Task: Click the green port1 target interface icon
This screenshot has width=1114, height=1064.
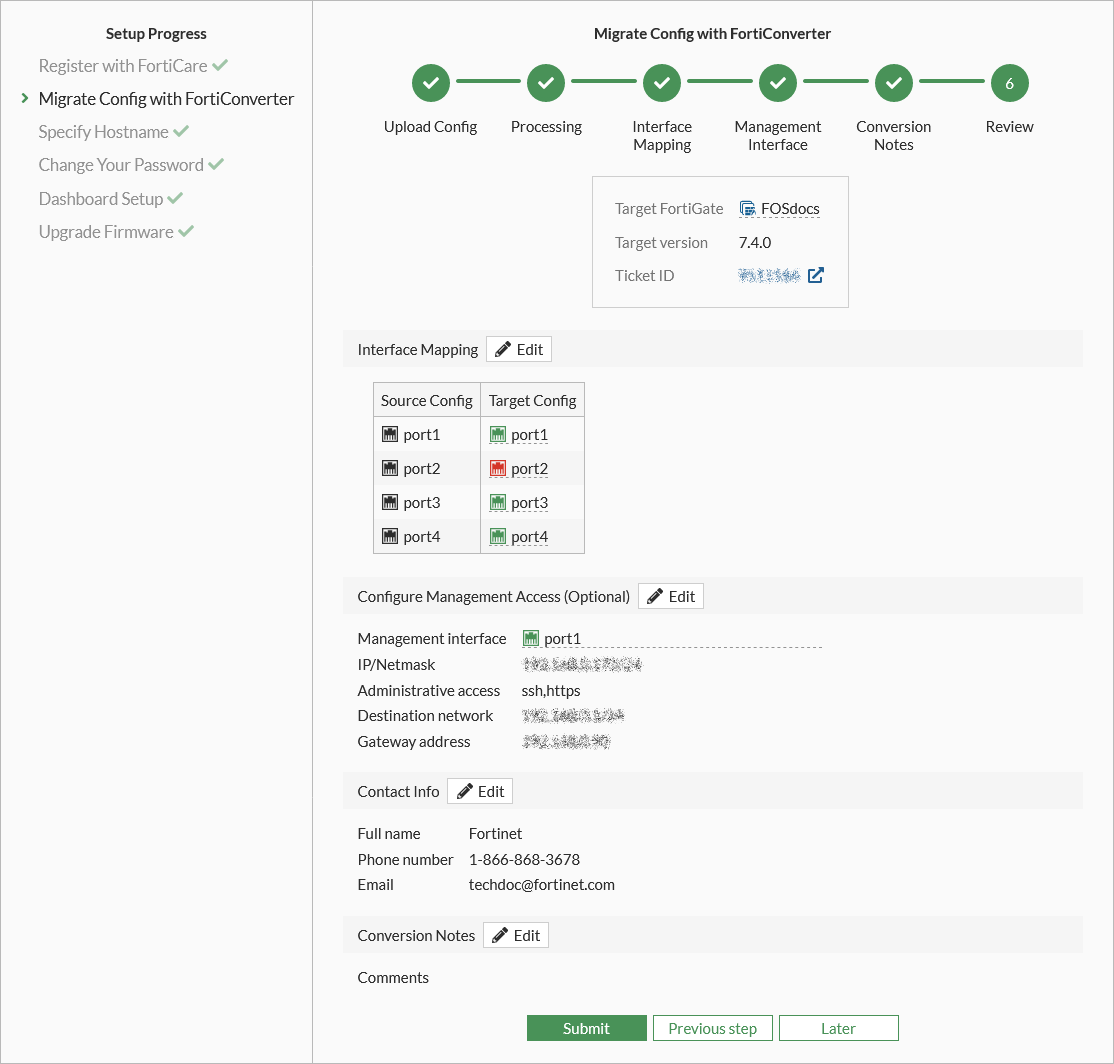Action: (498, 435)
